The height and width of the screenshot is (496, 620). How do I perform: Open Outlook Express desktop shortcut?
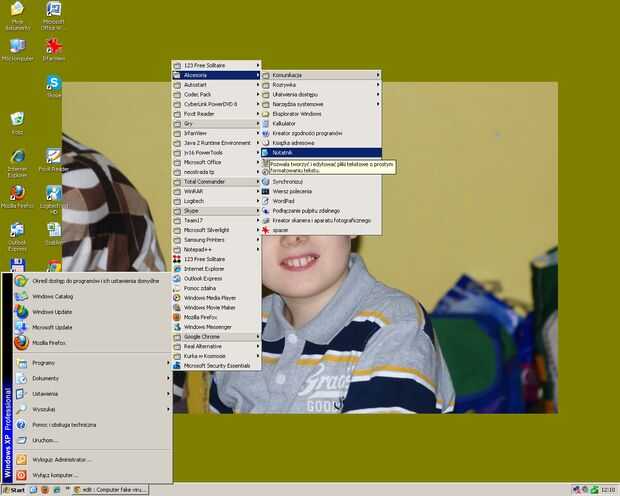point(17,237)
